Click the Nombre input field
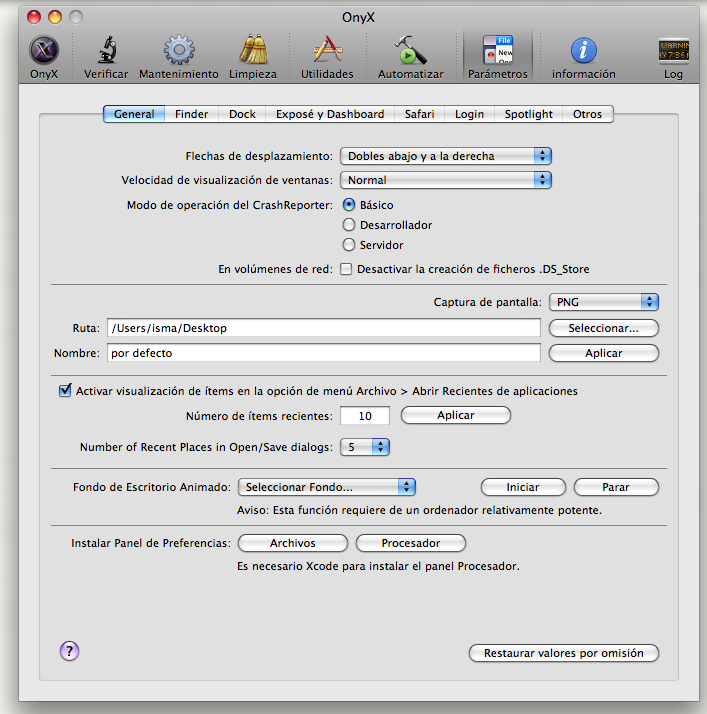 coord(324,353)
